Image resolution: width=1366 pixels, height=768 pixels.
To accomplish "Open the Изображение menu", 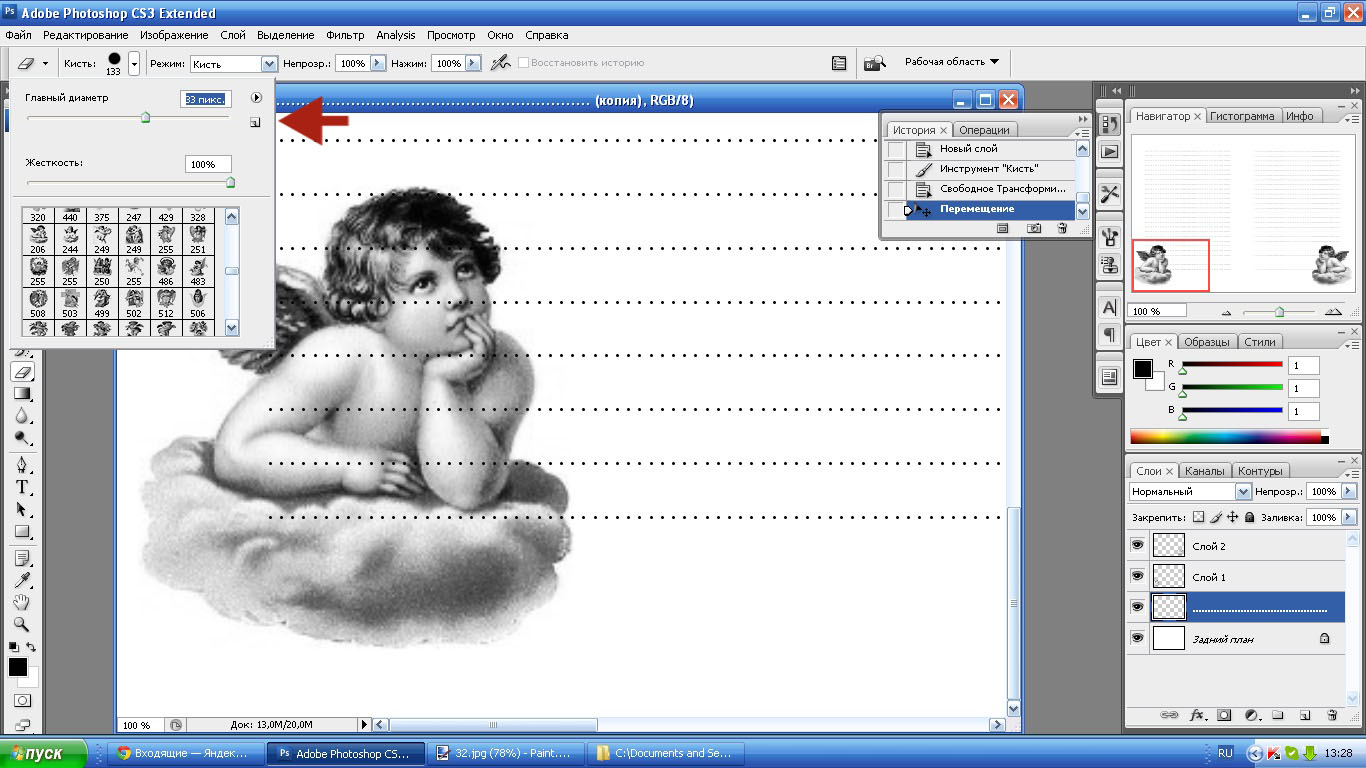I will pyautogui.click(x=174, y=35).
